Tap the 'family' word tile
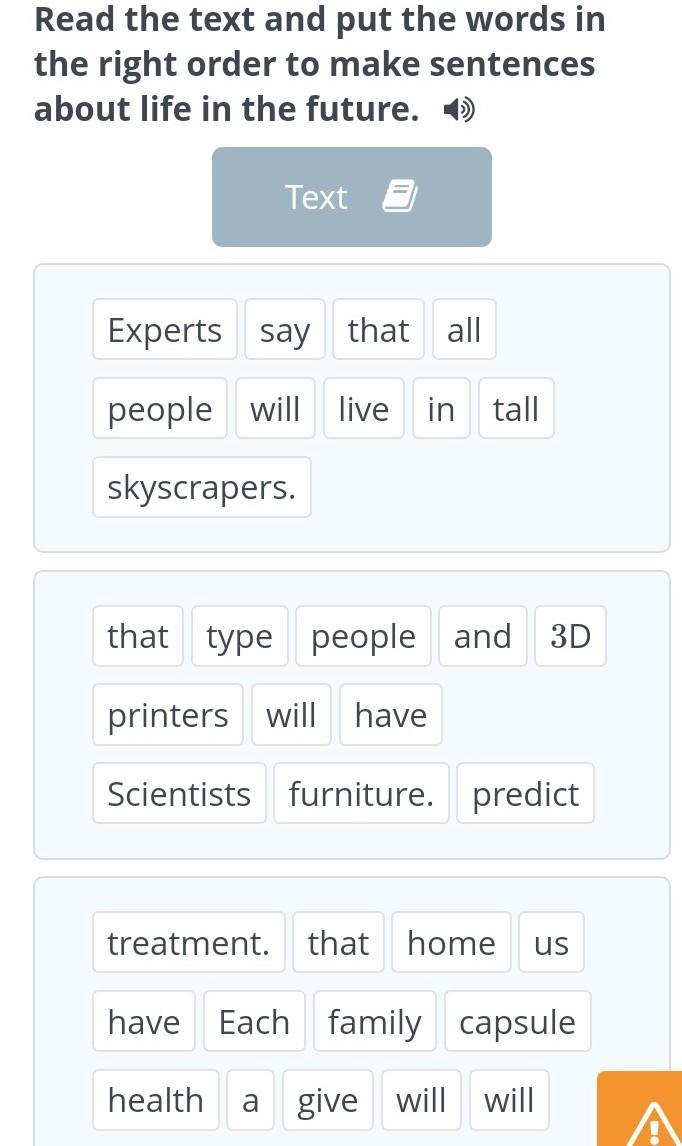This screenshot has height=1146, width=682. (374, 1022)
